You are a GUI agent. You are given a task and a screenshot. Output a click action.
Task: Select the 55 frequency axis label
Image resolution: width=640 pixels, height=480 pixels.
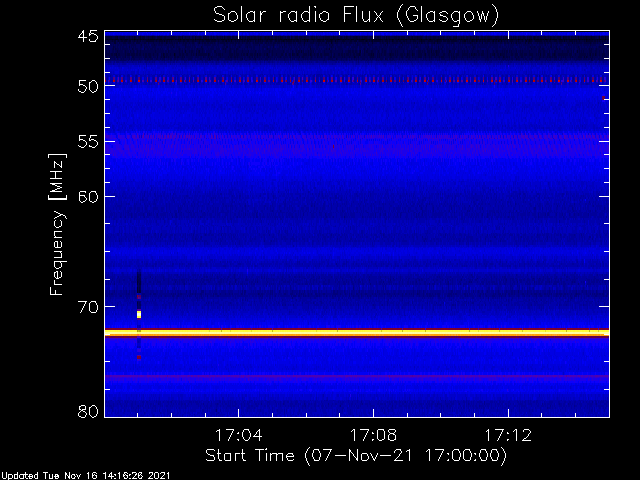[x=88, y=142]
